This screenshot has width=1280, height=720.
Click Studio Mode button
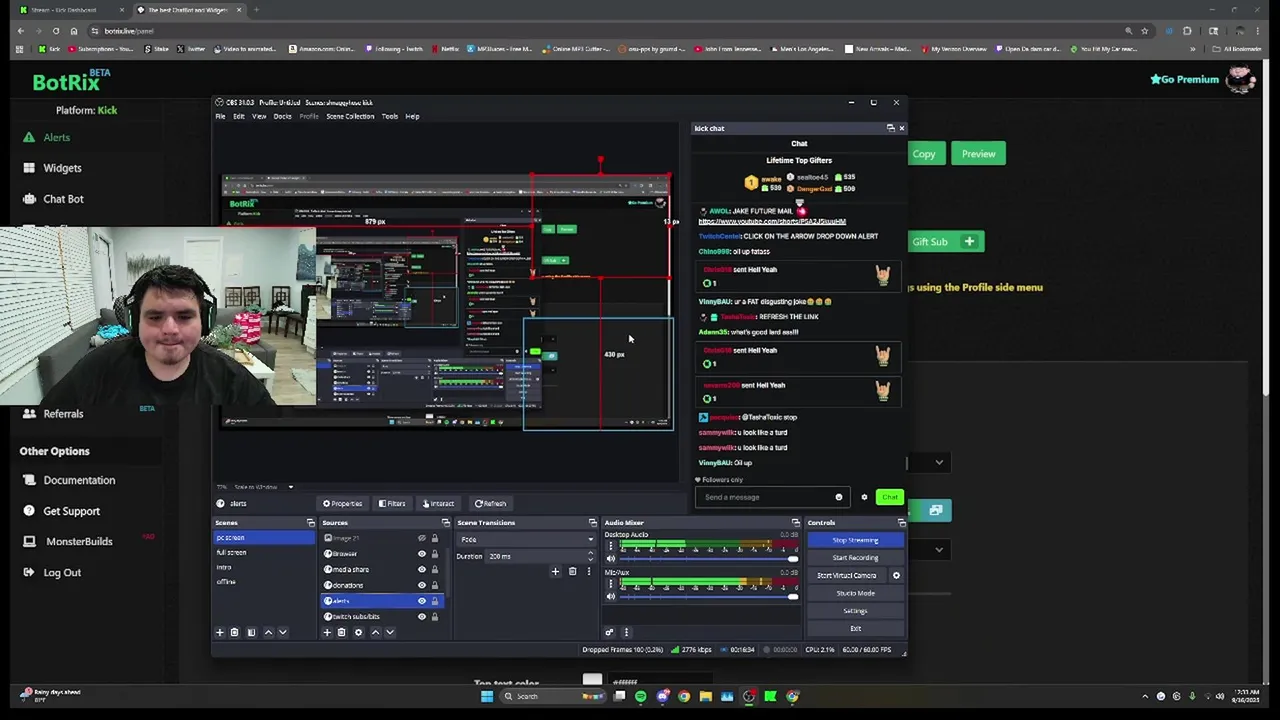pyautogui.click(x=855, y=593)
